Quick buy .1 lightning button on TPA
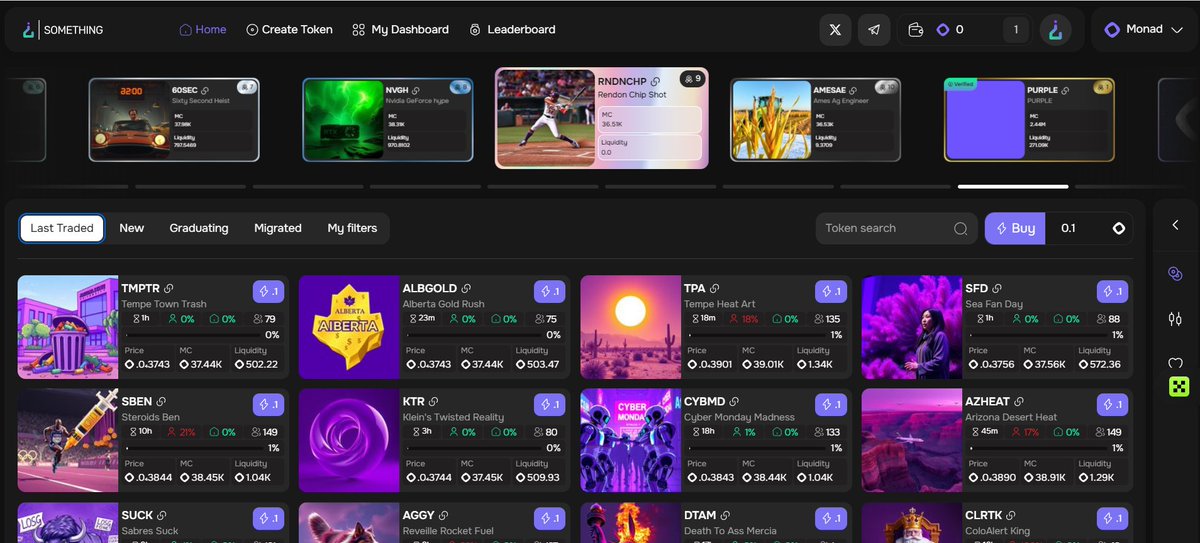1200x543 pixels. click(831, 291)
